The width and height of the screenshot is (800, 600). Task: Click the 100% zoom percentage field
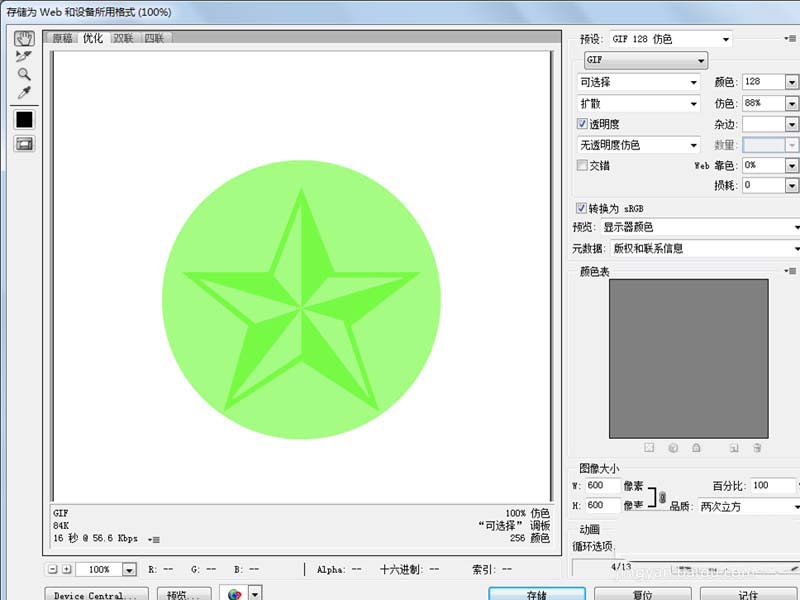[x=99, y=569]
